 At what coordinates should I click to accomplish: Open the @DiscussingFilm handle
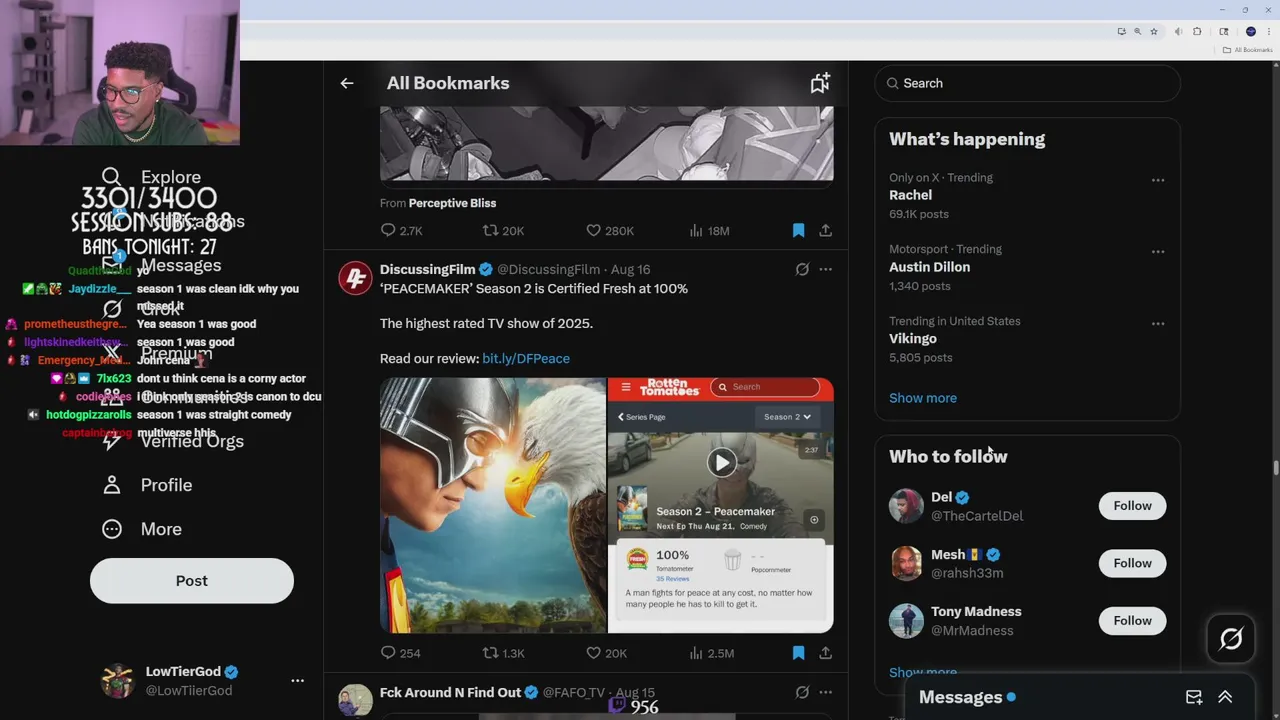[x=548, y=269]
